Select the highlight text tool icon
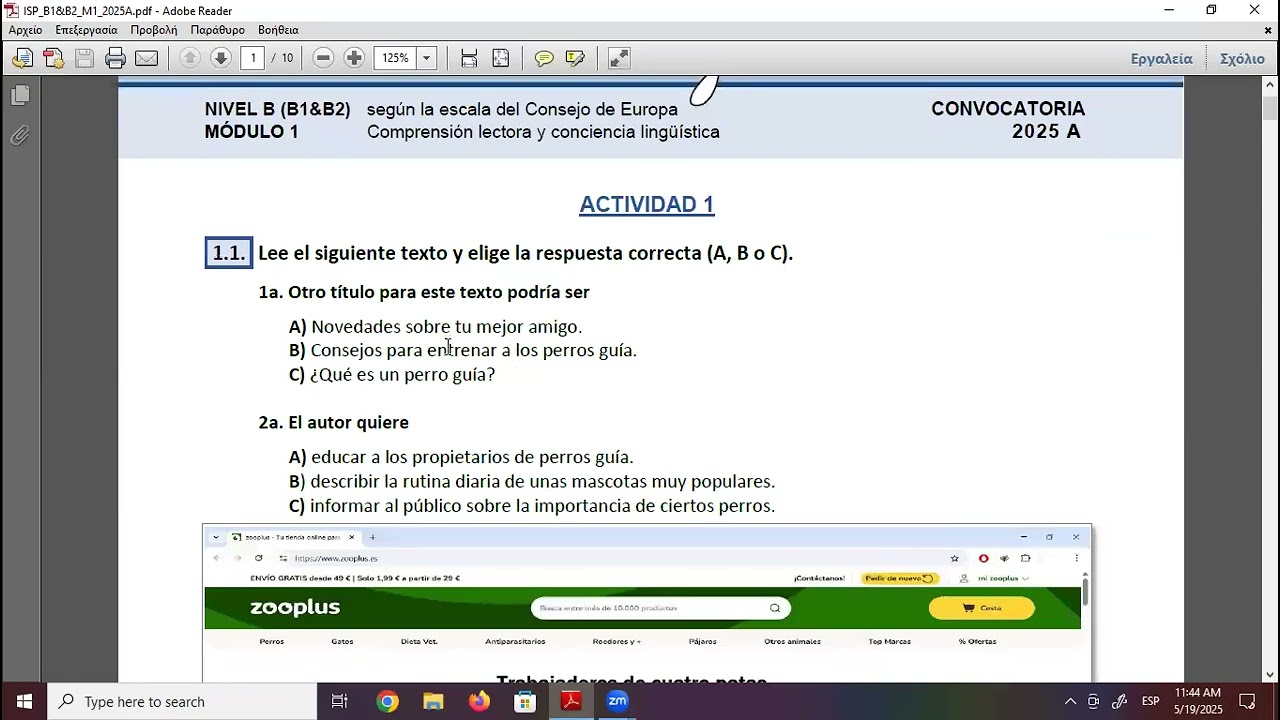Image resolution: width=1280 pixels, height=720 pixels. [x=575, y=58]
